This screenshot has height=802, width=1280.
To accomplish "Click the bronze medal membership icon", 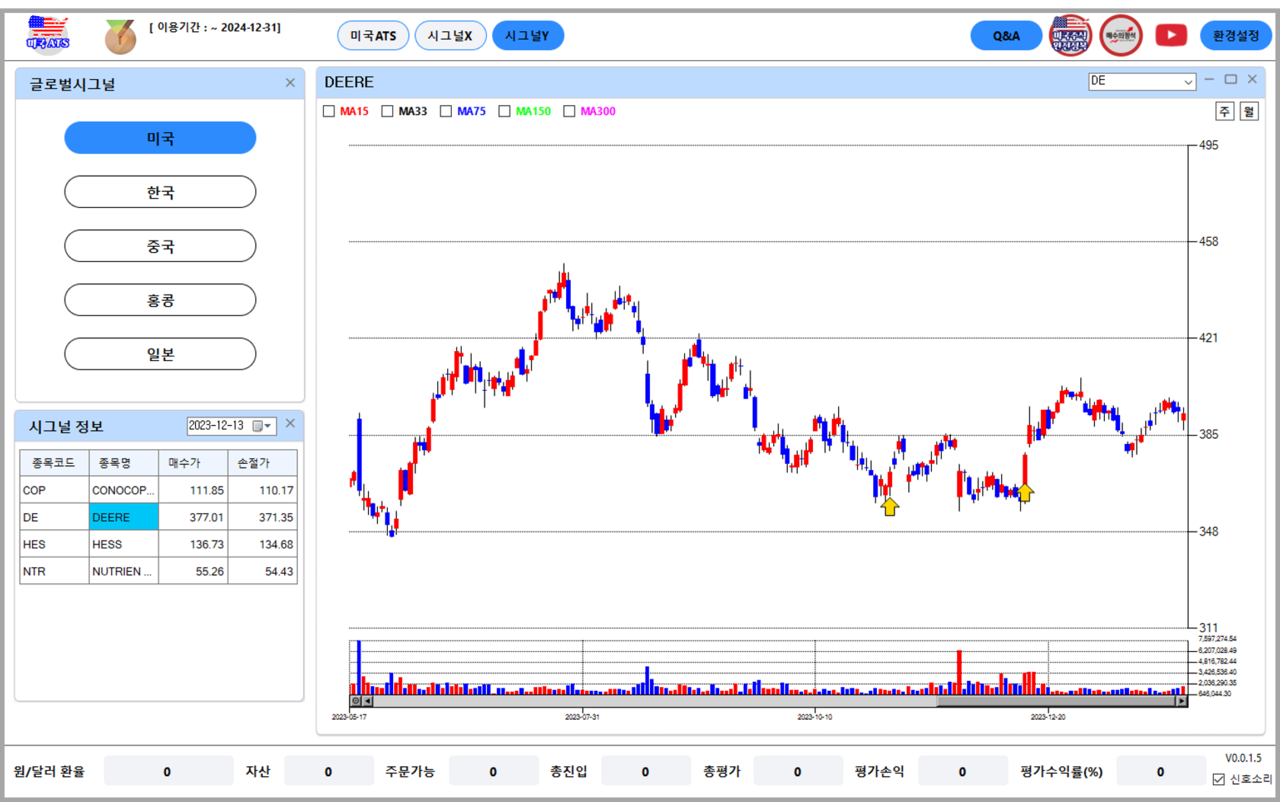I will point(121,37).
